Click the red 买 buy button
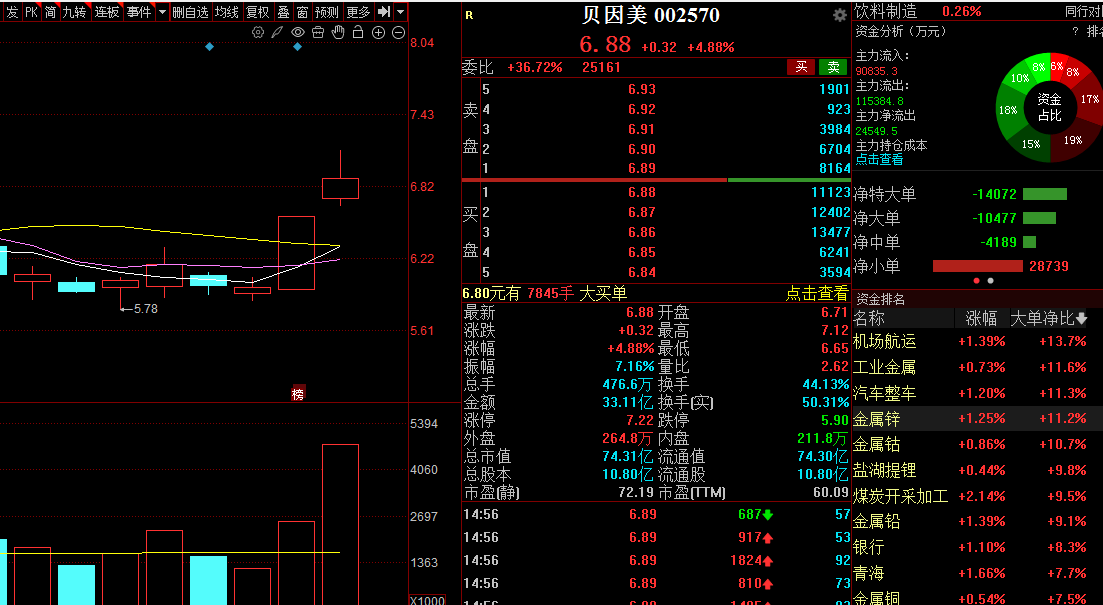 point(801,67)
